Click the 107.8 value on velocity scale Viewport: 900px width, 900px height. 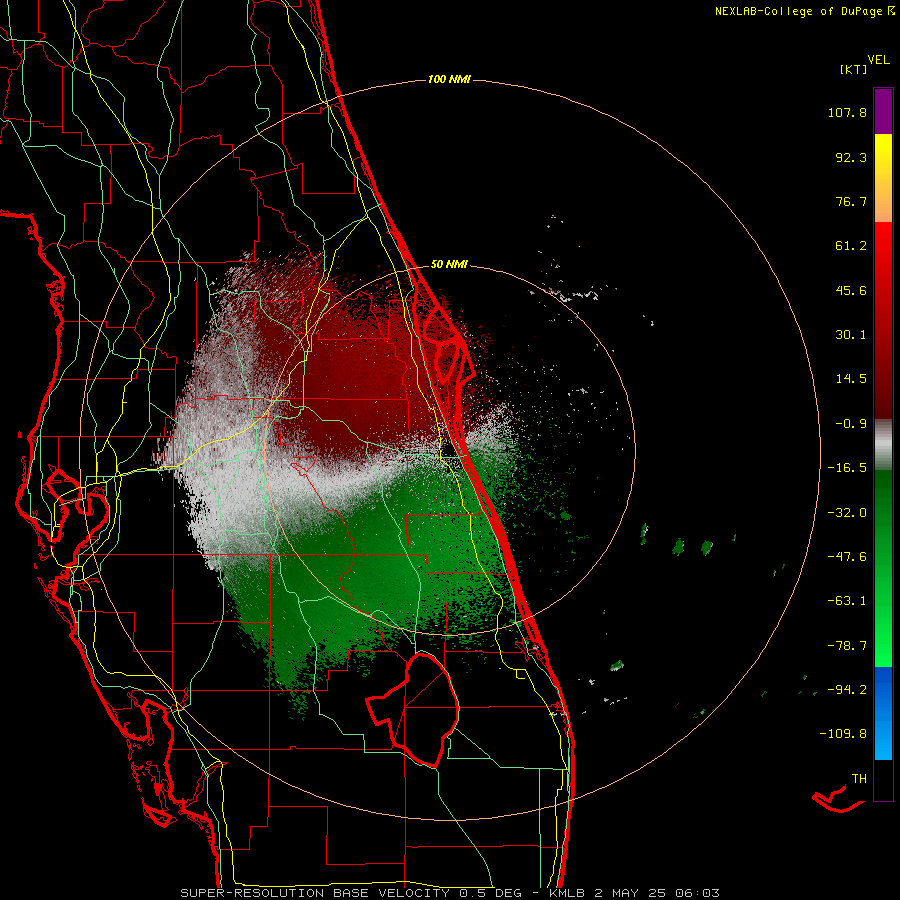(847, 112)
